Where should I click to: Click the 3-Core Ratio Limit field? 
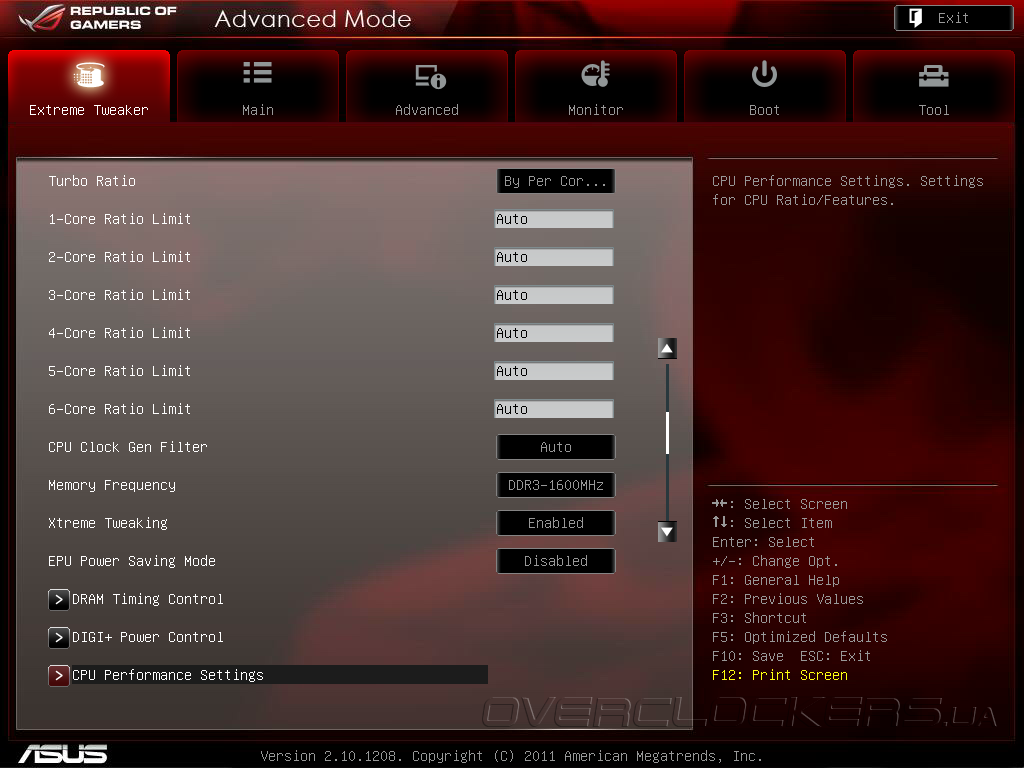click(x=554, y=295)
